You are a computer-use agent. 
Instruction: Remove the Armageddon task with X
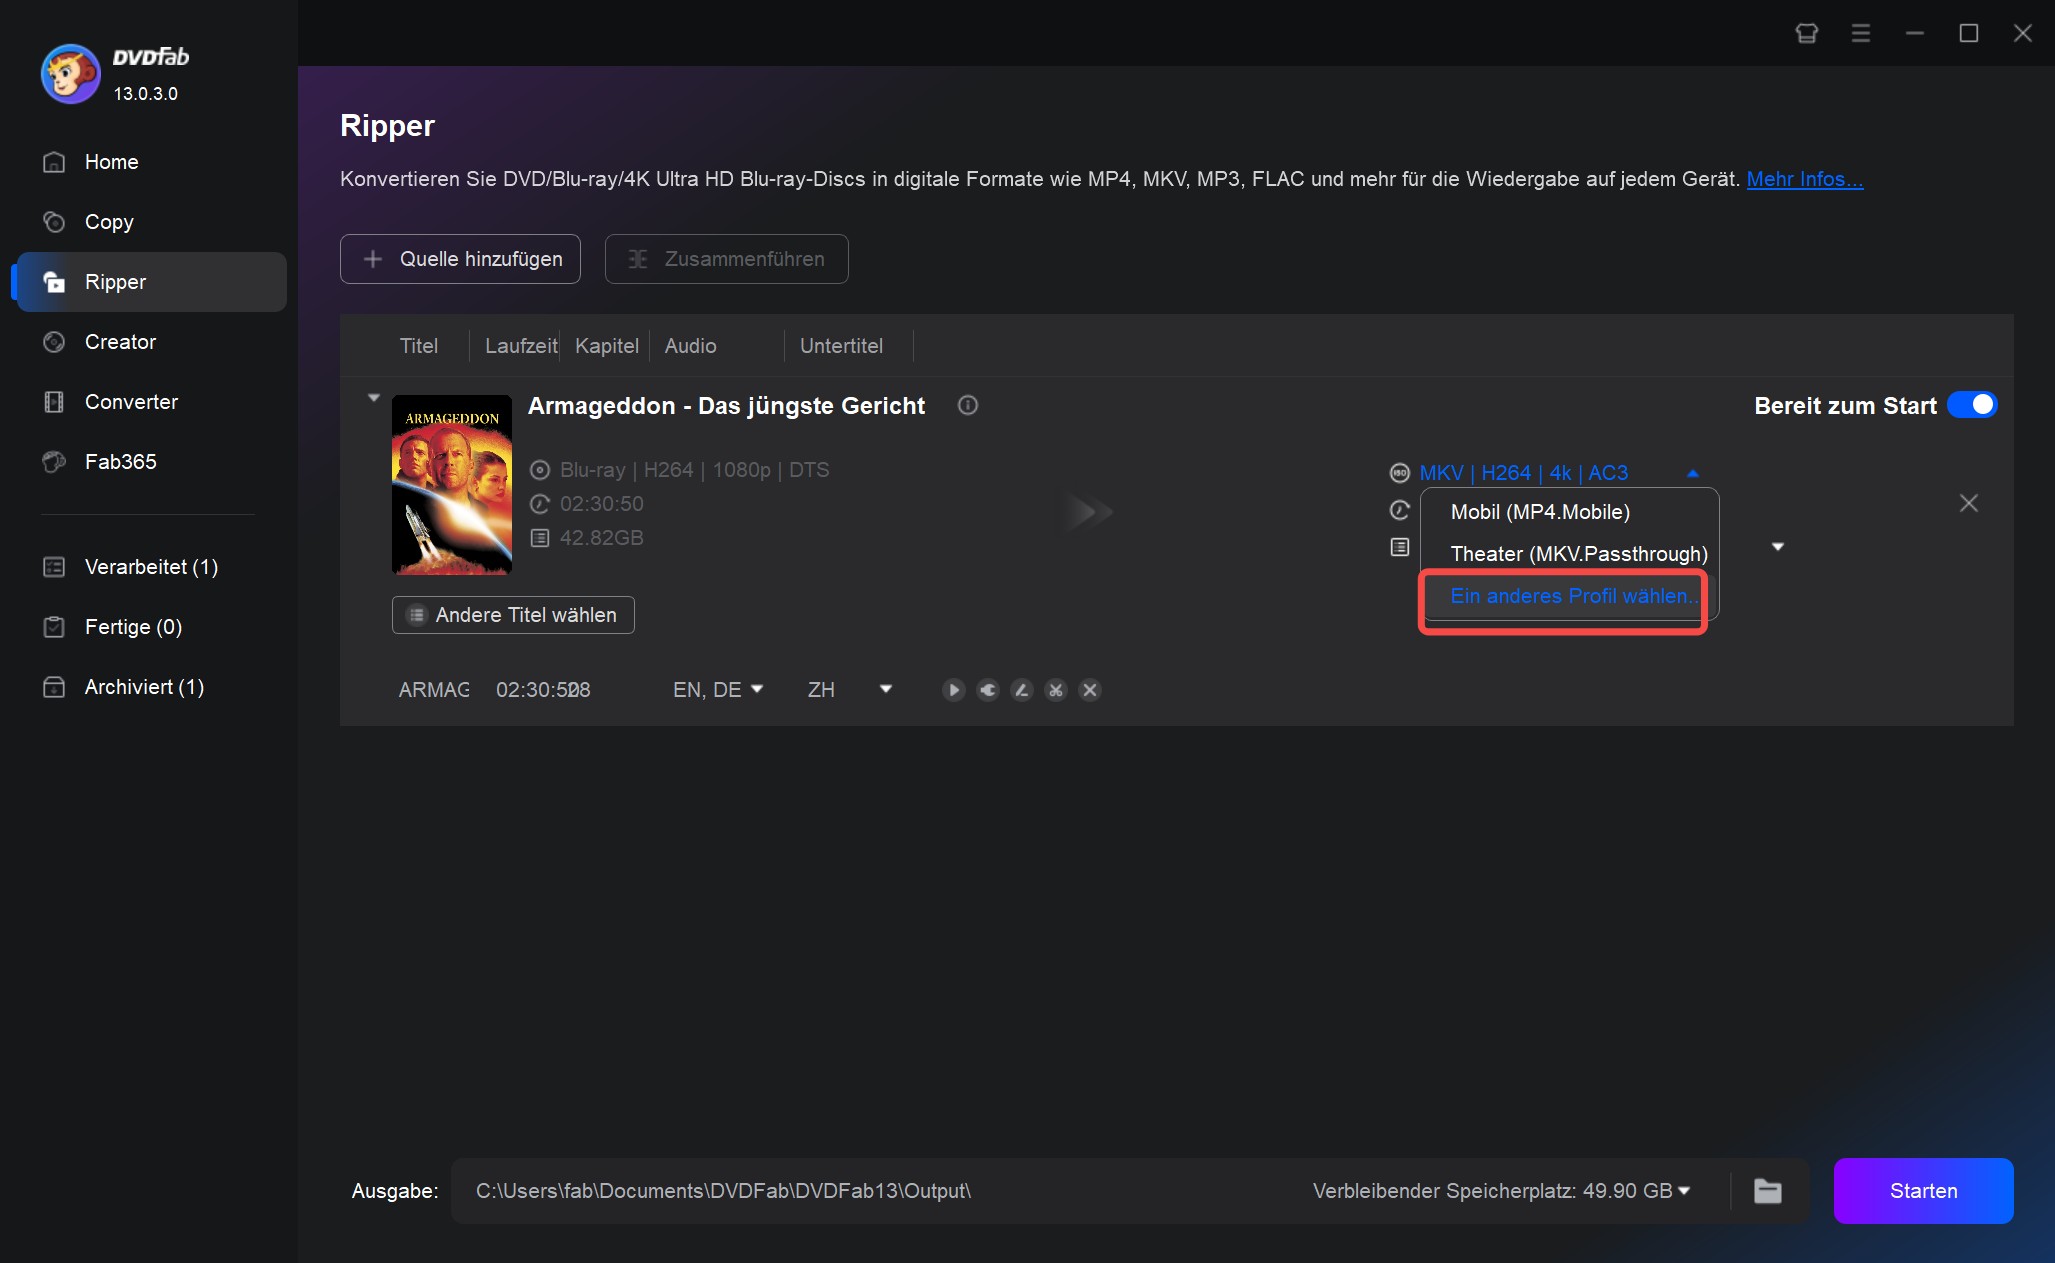[x=1969, y=503]
